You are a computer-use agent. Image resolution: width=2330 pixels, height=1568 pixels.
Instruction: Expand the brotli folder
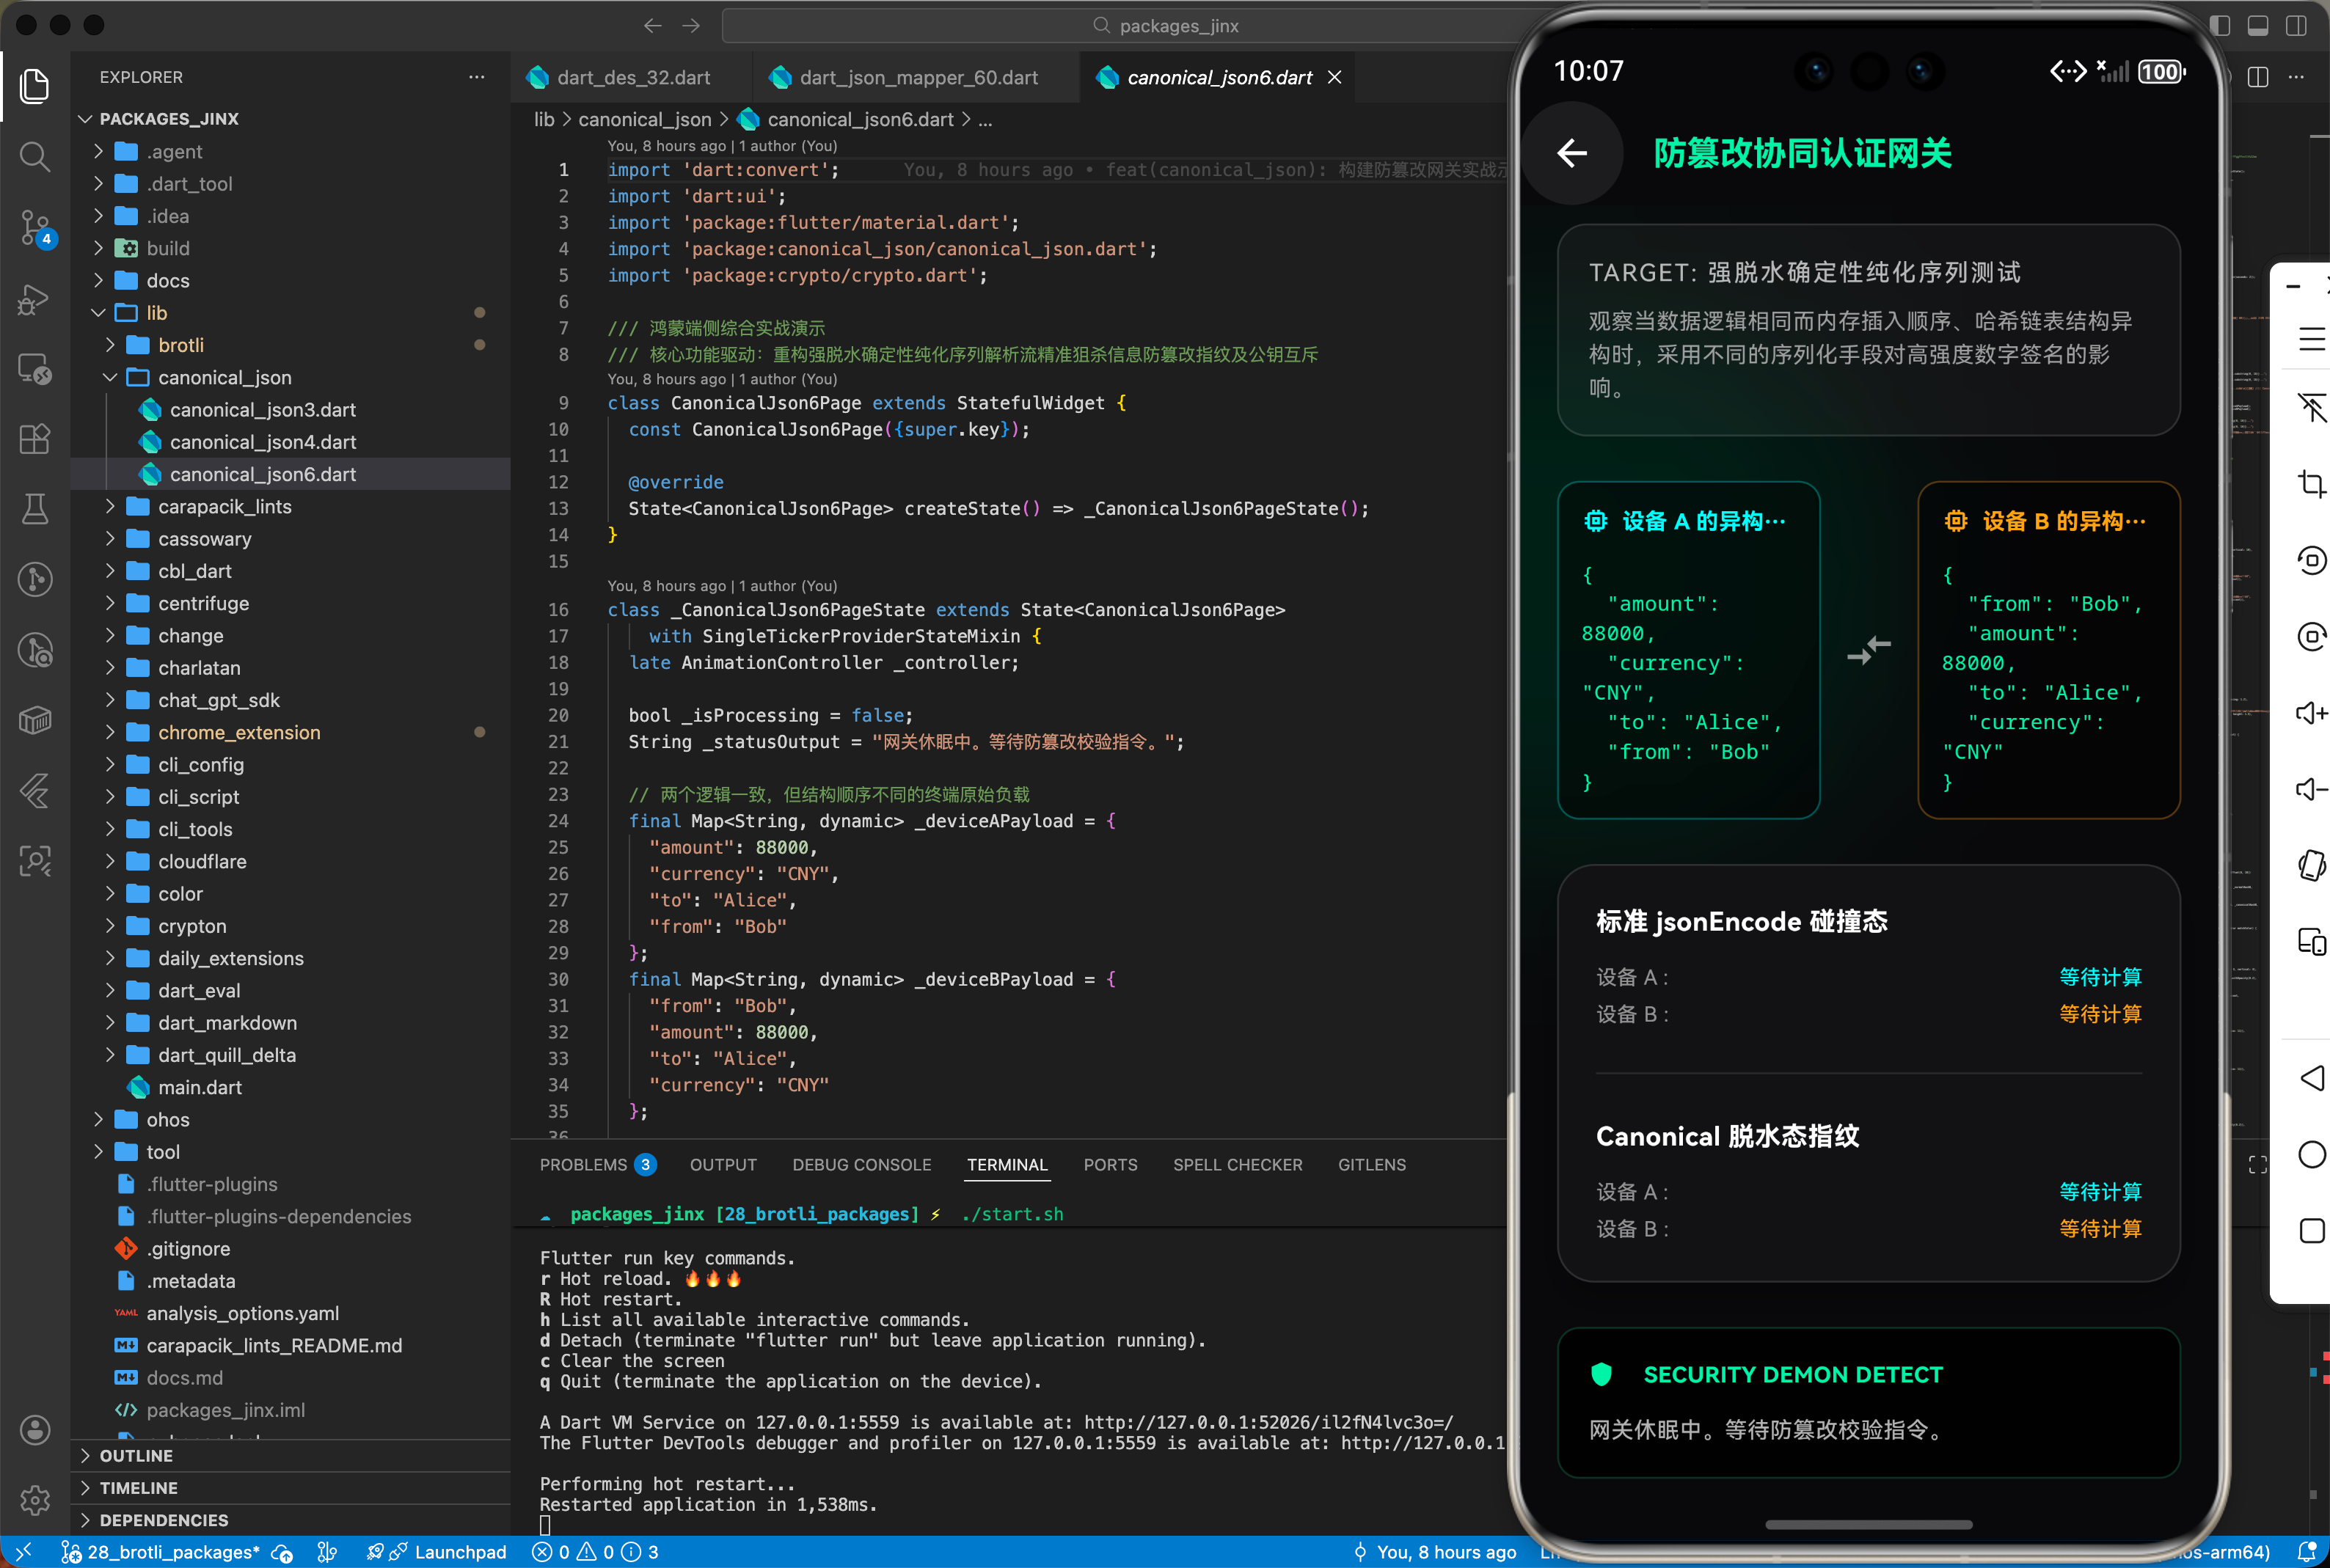180,345
